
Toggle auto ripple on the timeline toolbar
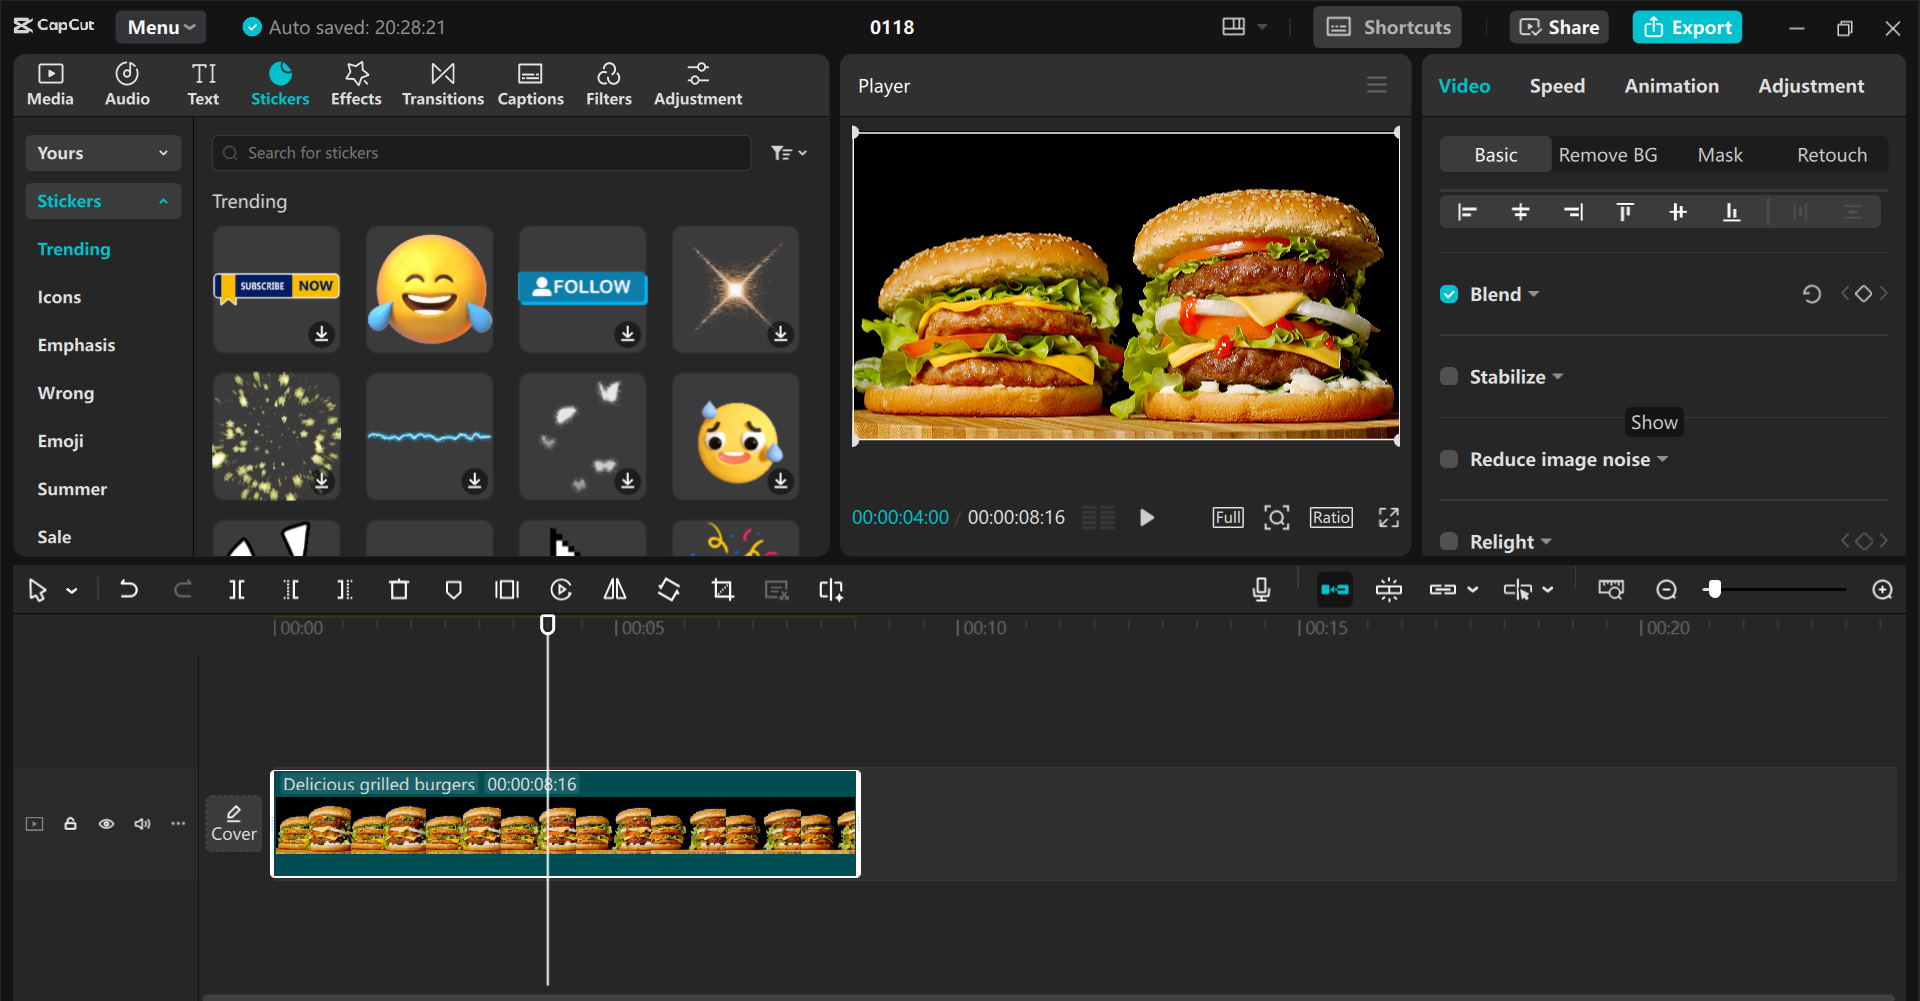tap(1334, 589)
